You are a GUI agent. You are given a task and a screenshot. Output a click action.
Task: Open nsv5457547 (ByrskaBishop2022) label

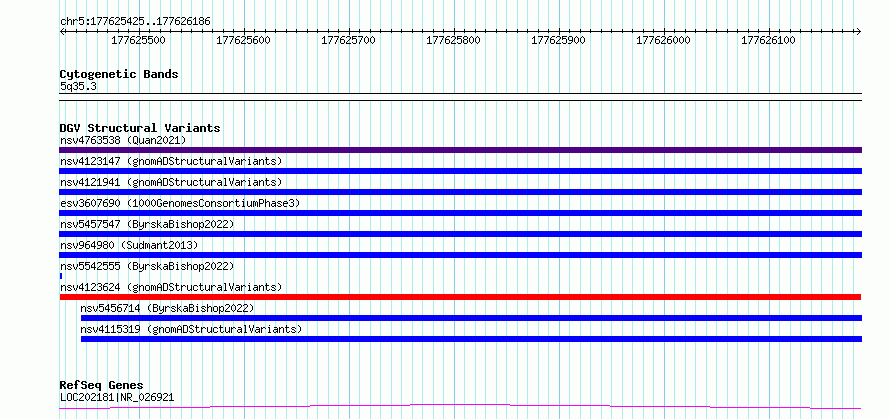pos(147,224)
